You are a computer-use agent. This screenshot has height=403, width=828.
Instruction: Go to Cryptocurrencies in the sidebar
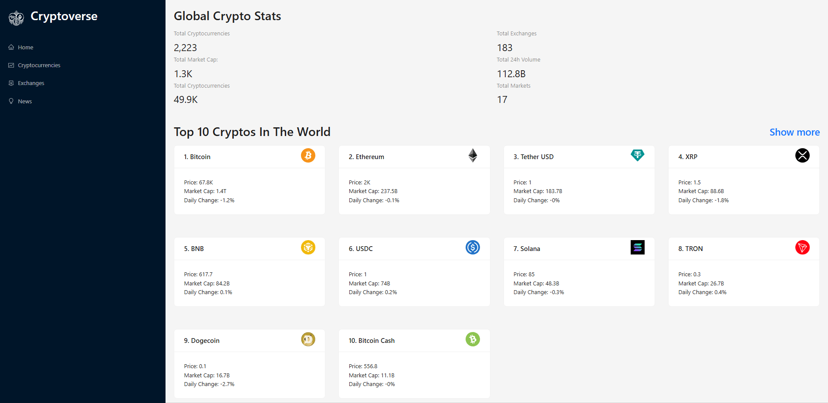tap(39, 65)
